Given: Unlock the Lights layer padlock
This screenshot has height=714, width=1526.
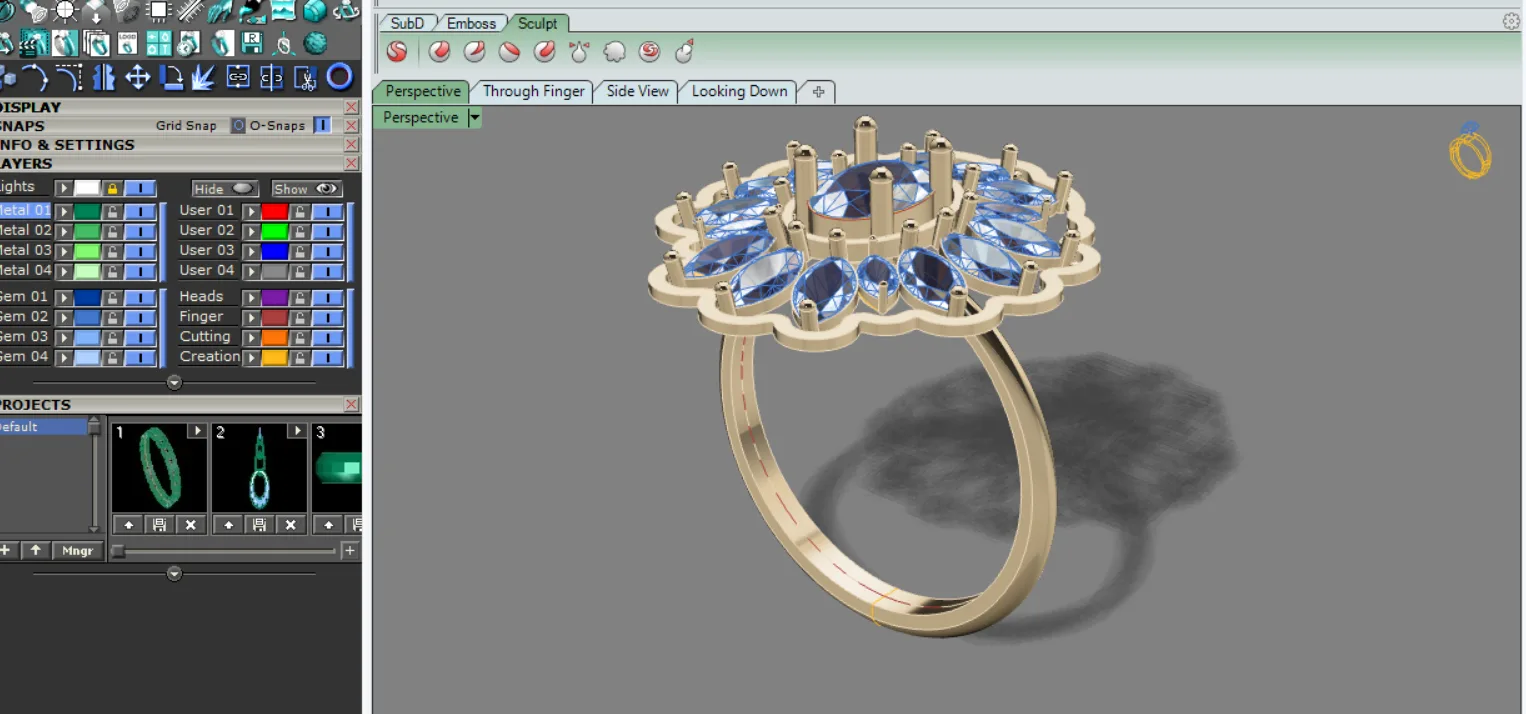Looking at the screenshot, I should tap(112, 188).
